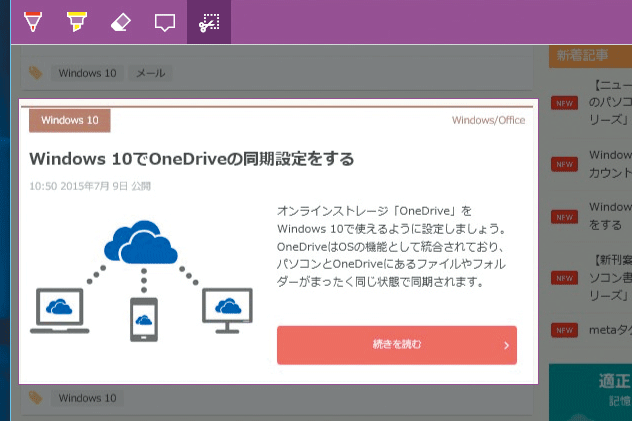This screenshot has height=421, width=632.
Task: Select the Clip scissors tool
Action: tap(209, 22)
